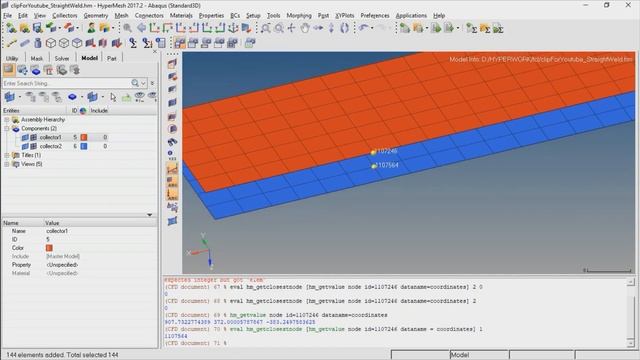Click the Color value swatch in entity editor
640x360 pixels.
[49, 248]
